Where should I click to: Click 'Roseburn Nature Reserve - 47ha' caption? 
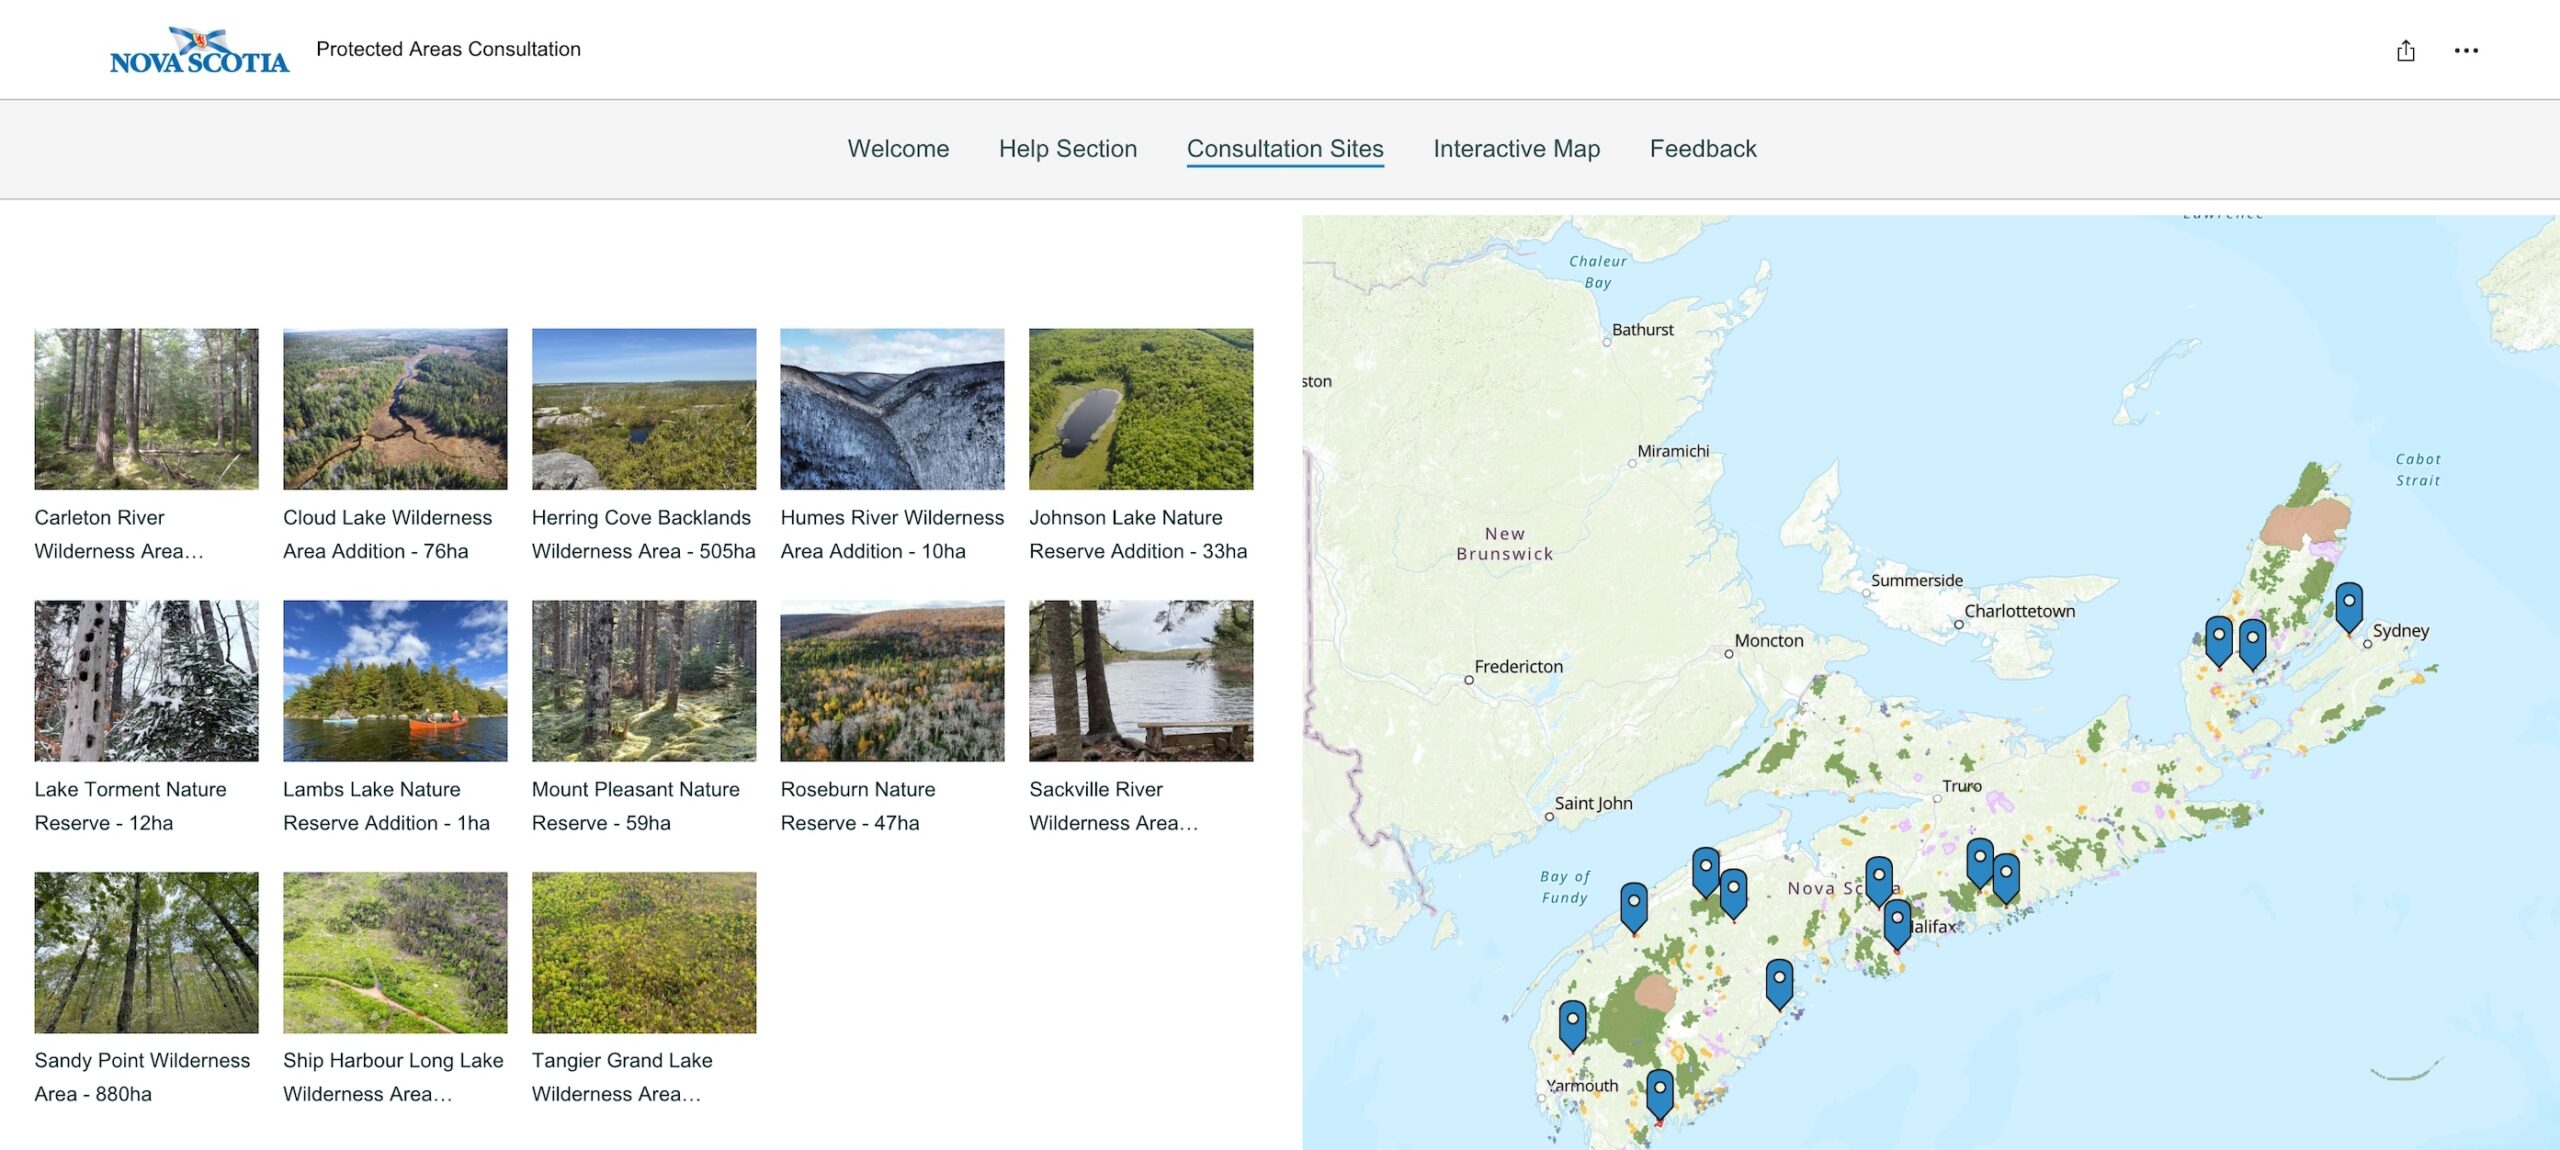(x=858, y=806)
